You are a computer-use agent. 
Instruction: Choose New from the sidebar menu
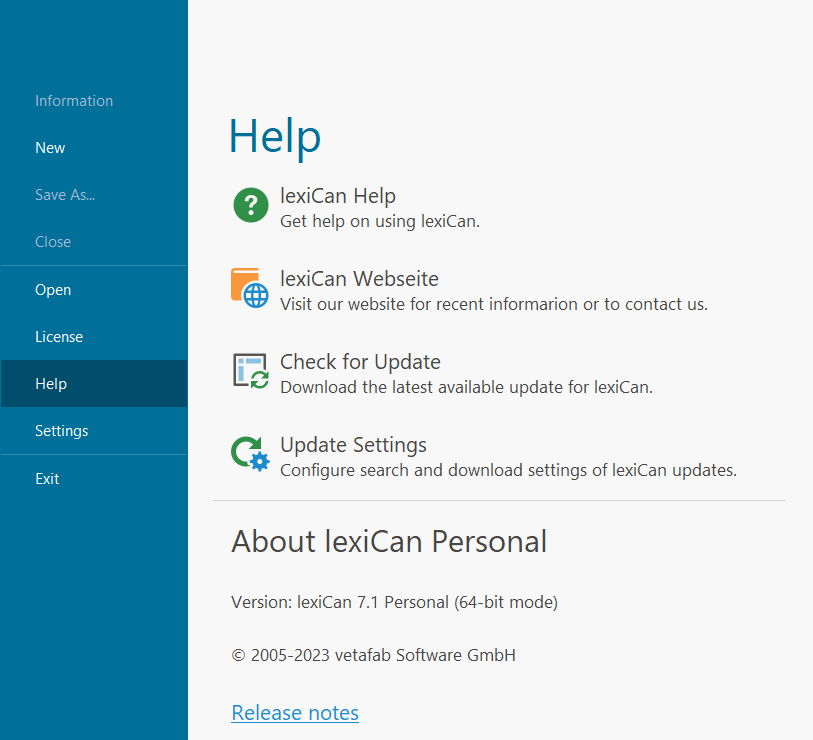[x=50, y=148]
